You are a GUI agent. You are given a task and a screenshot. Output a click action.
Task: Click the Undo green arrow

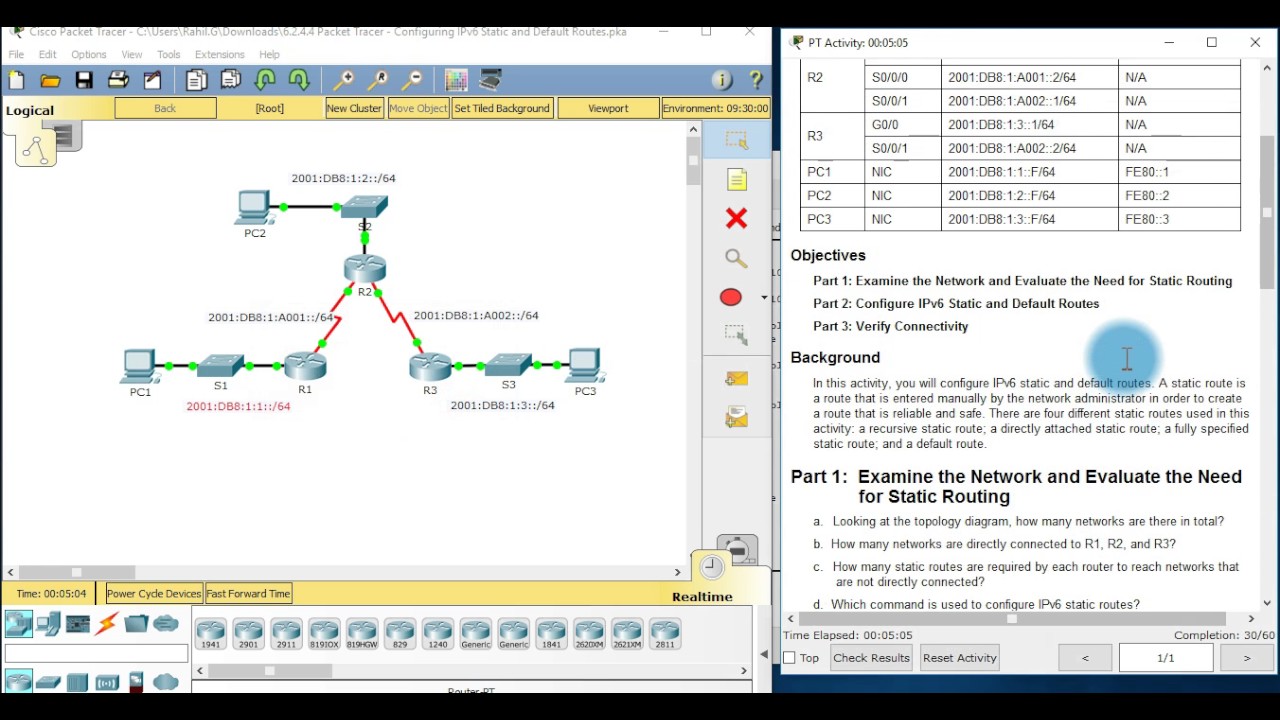265,80
